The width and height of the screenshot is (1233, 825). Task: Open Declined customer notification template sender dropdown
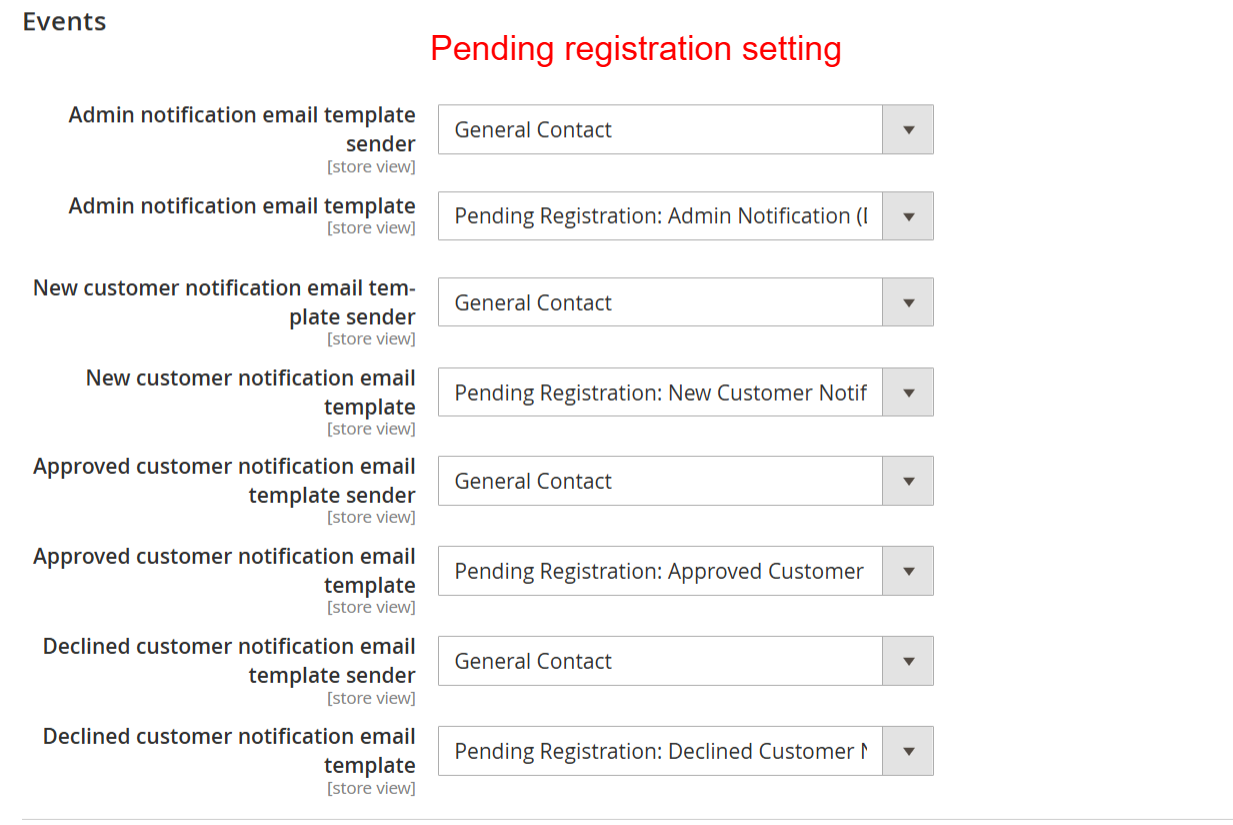[x=685, y=661]
